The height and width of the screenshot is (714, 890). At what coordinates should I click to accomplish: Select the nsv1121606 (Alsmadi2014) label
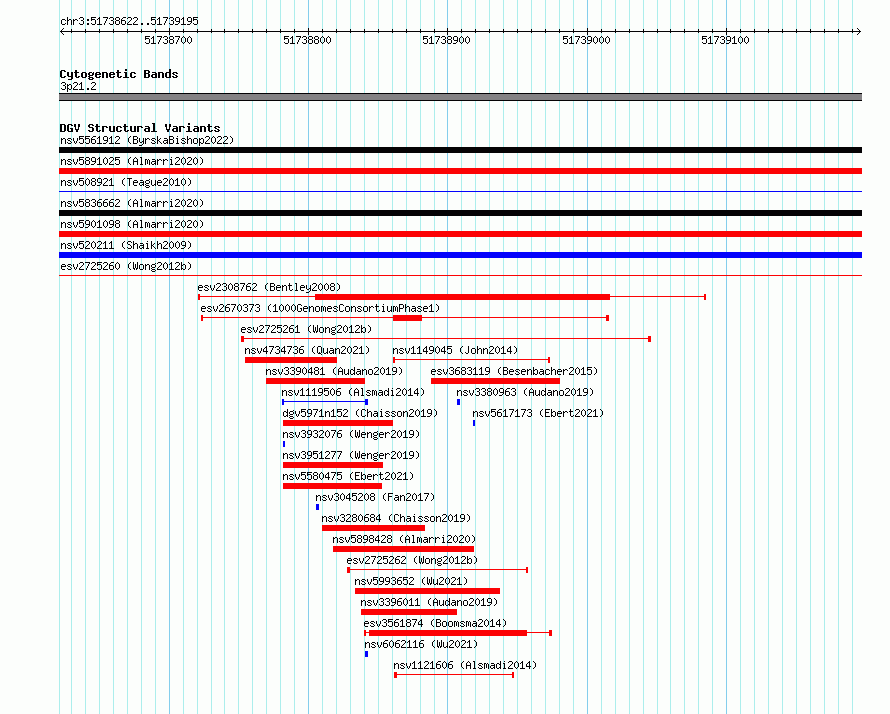pos(465,665)
